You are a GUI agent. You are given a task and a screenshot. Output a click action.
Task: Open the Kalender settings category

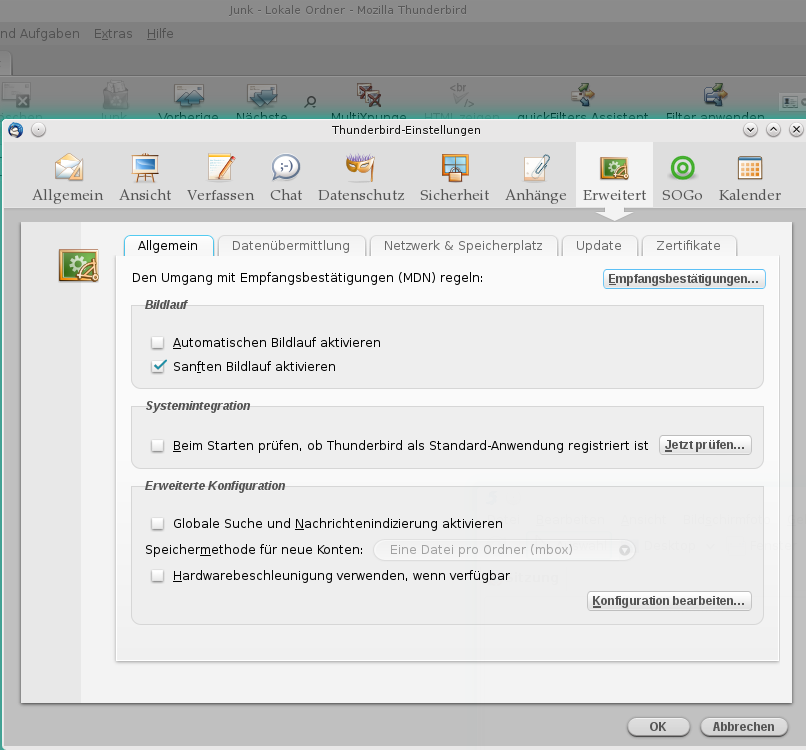[749, 177]
